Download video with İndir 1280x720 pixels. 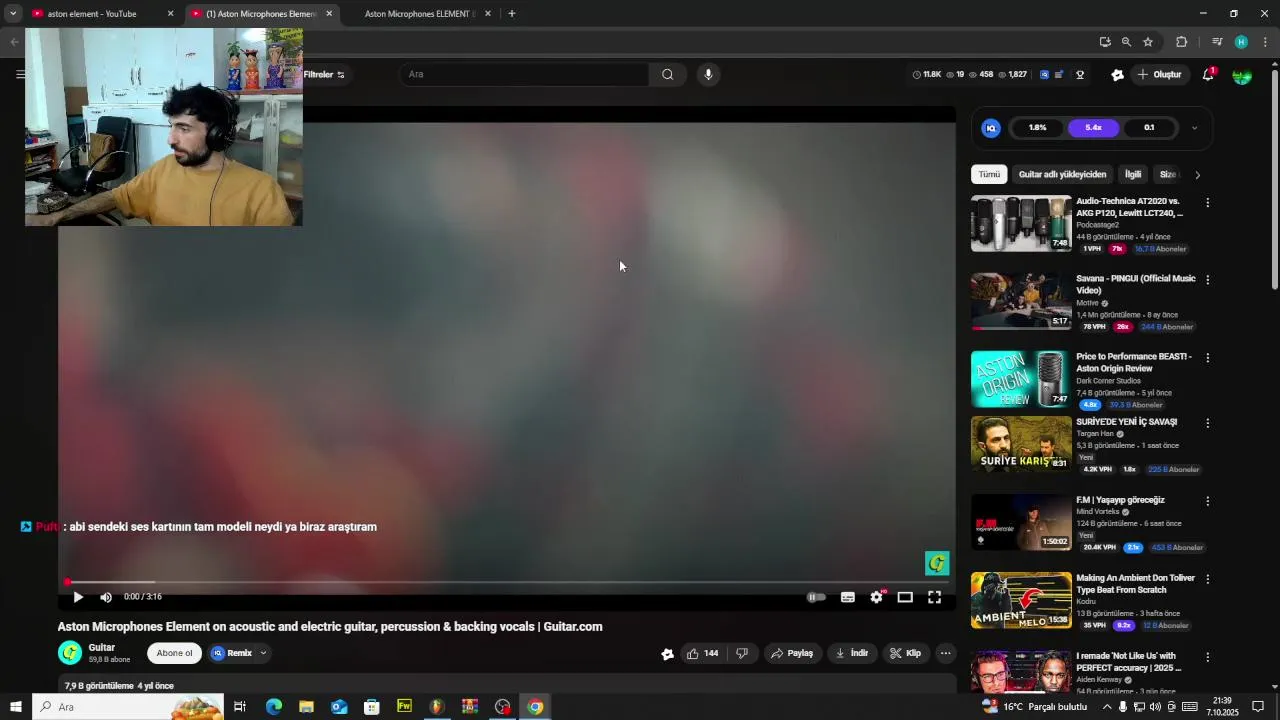pos(852,653)
